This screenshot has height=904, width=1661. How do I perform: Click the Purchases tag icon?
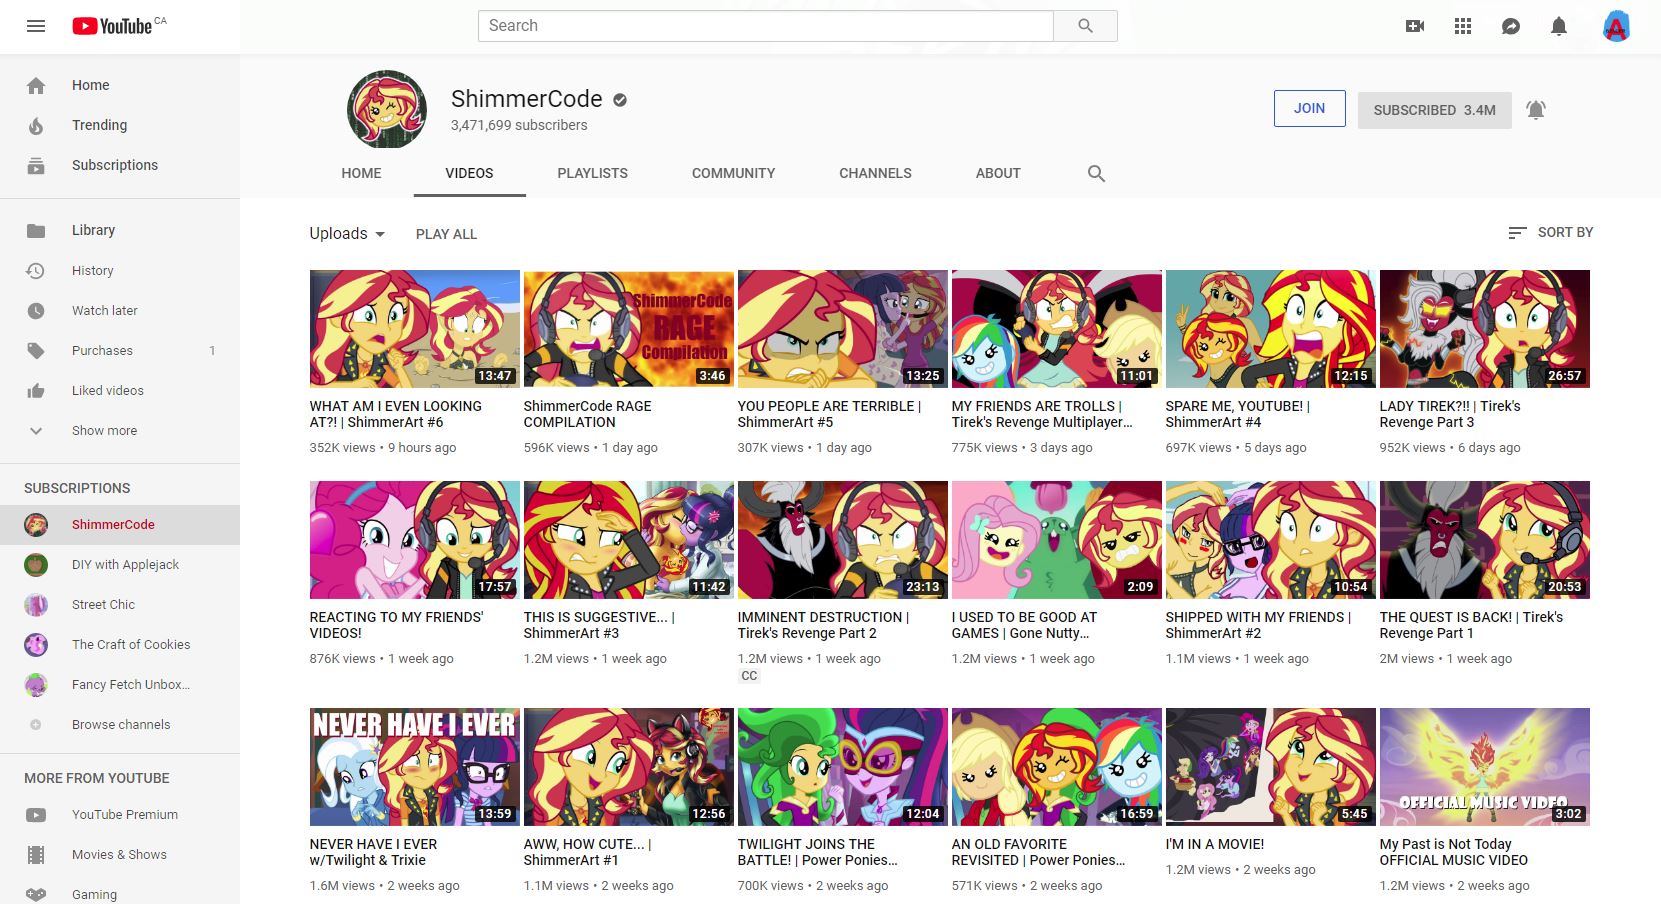pyautogui.click(x=36, y=351)
